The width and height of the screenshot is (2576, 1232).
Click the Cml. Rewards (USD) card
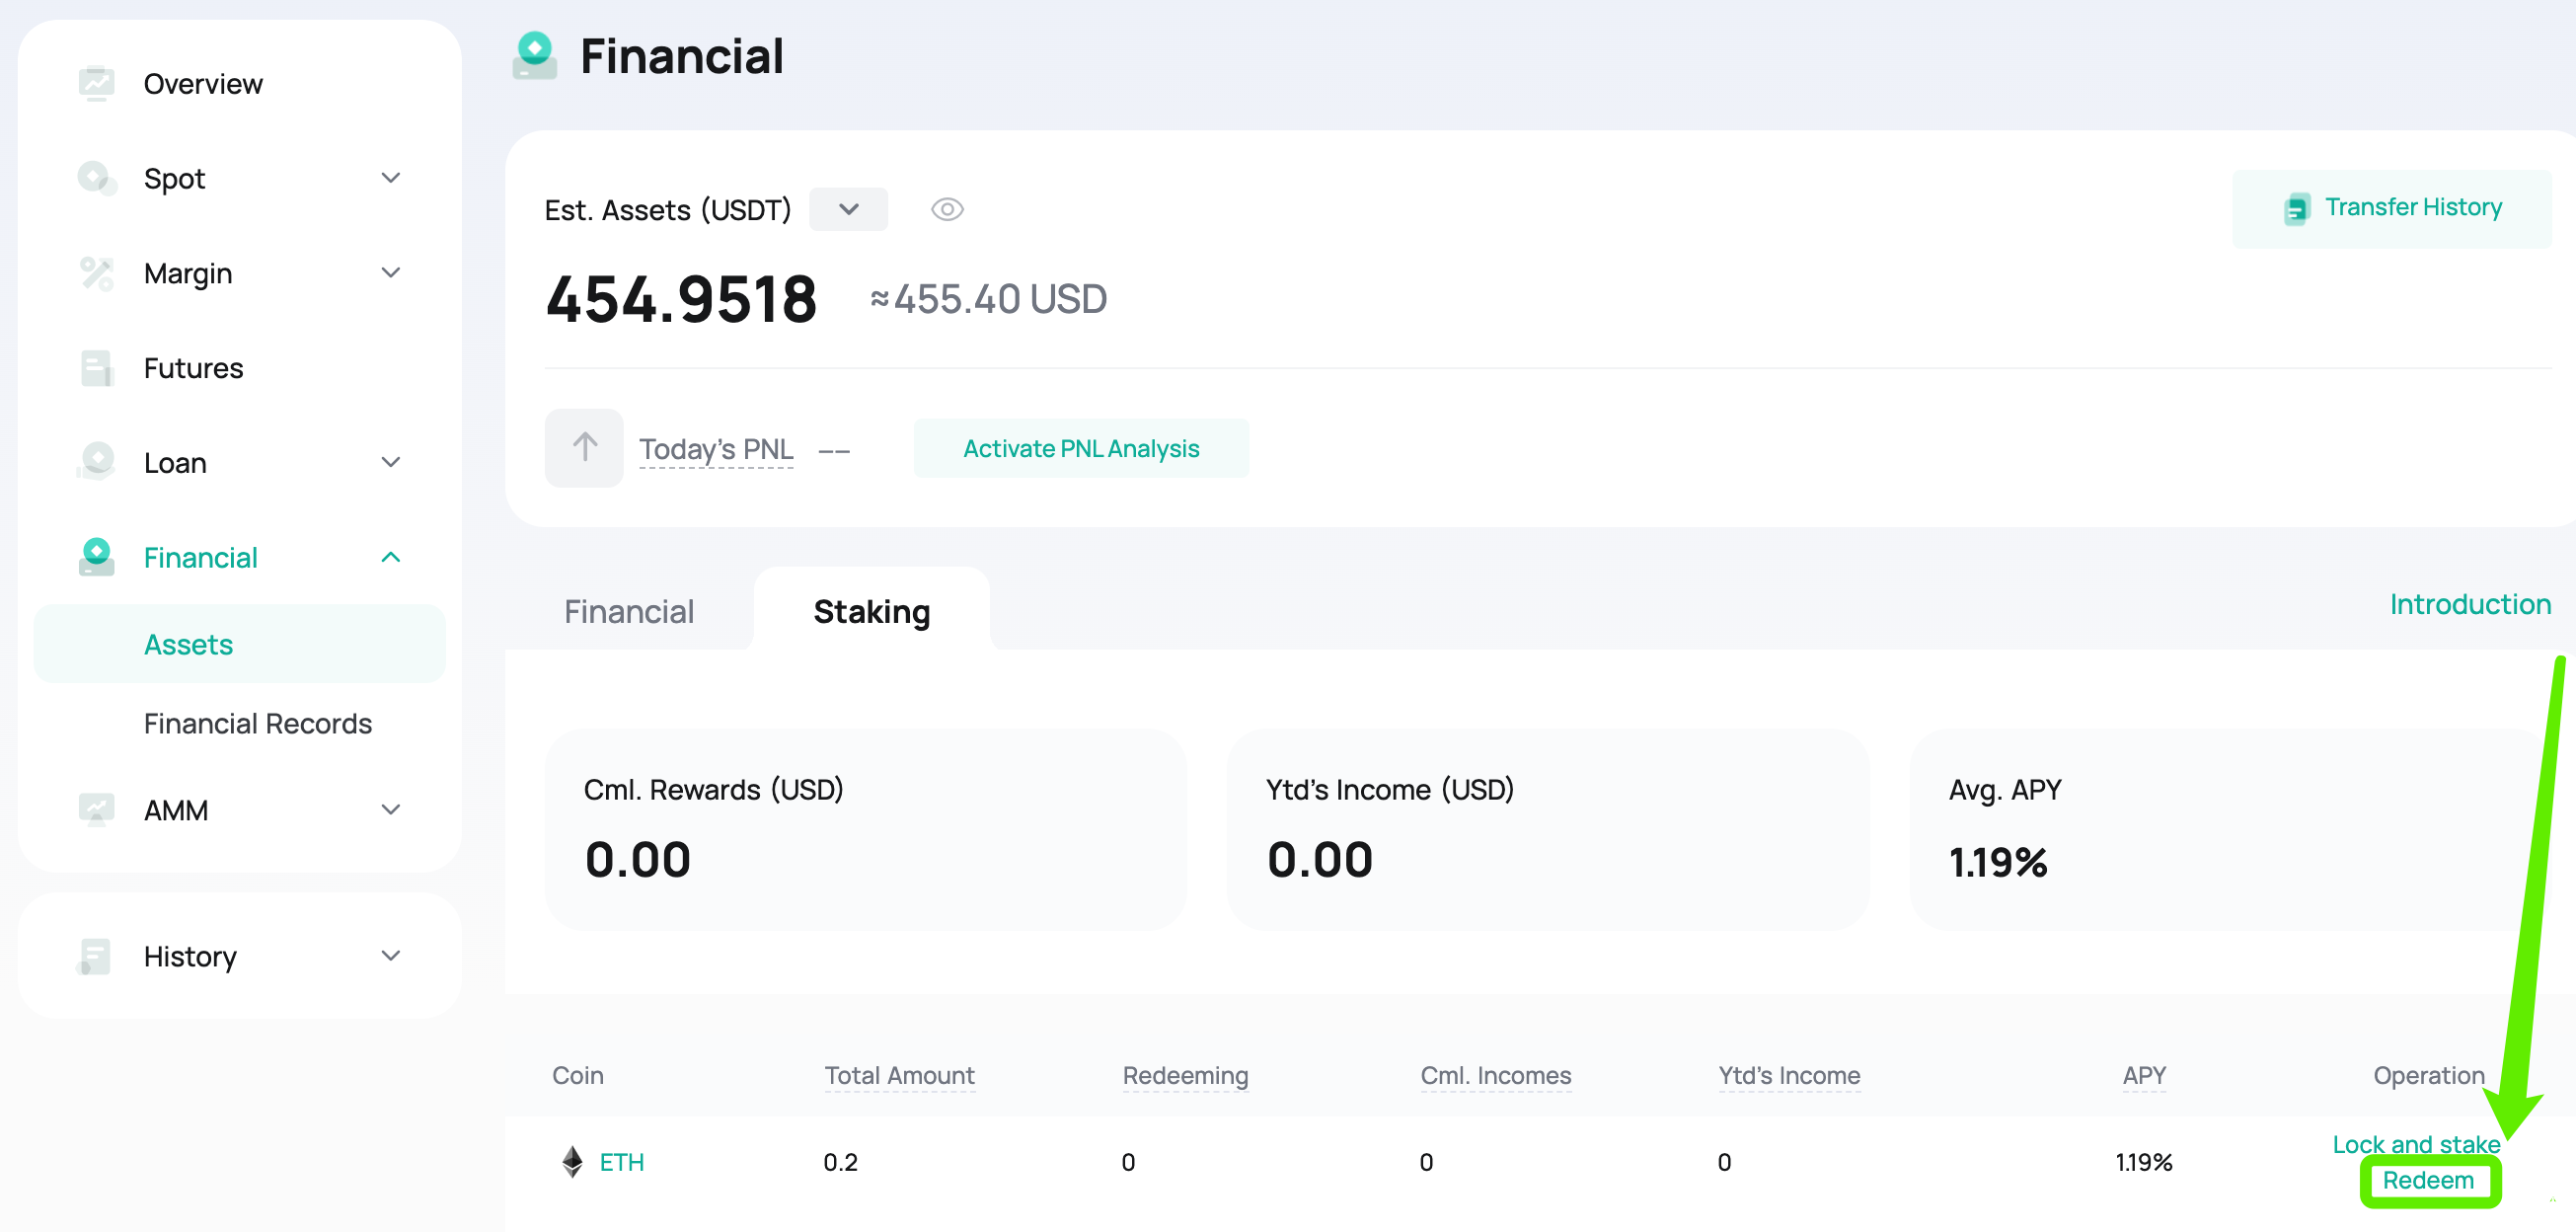(866, 829)
